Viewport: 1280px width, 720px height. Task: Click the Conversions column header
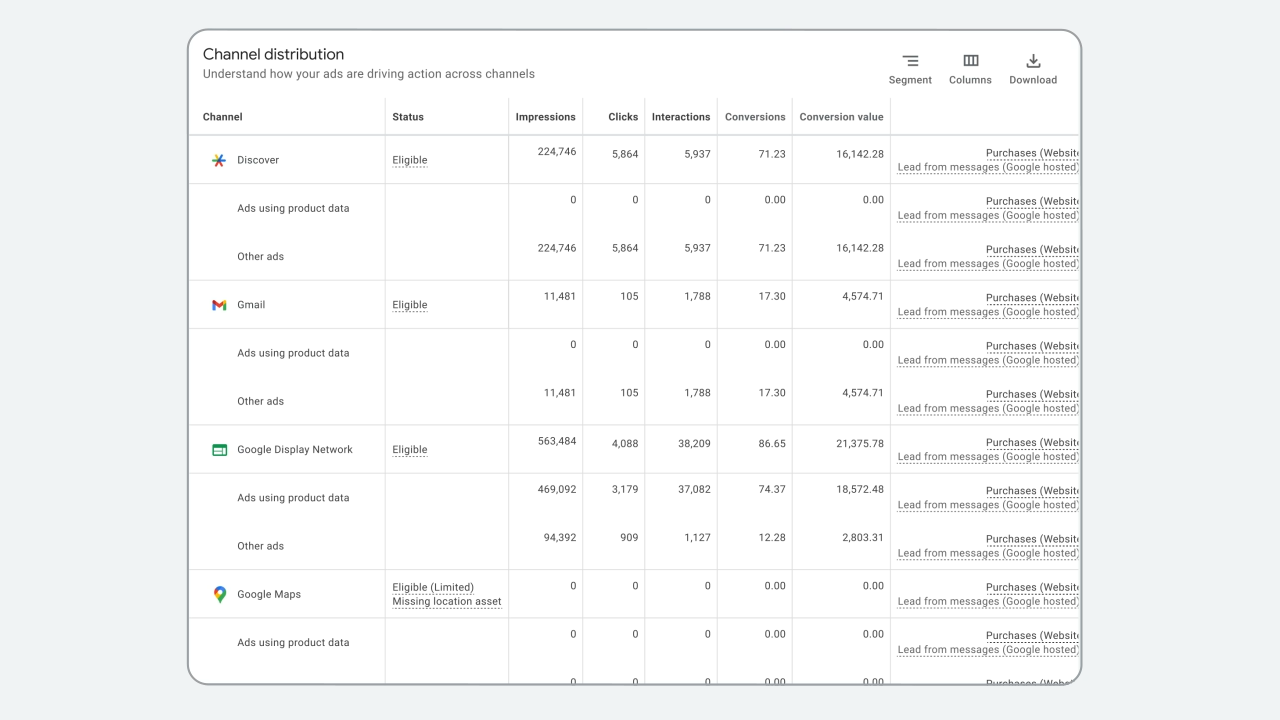pyautogui.click(x=755, y=117)
